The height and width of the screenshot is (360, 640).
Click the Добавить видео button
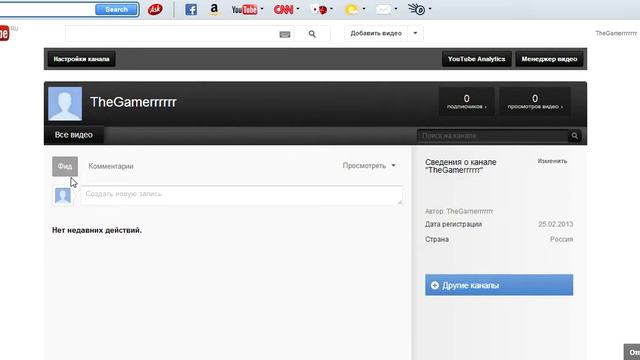point(376,33)
